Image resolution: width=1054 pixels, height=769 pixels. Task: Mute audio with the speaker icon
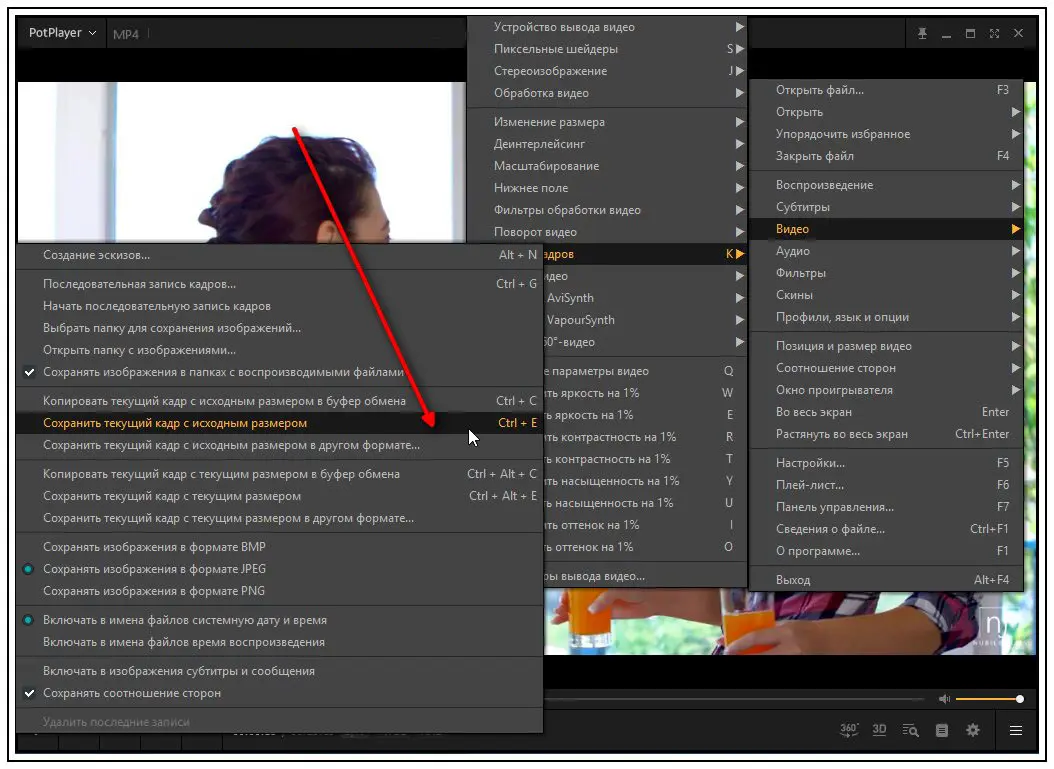pos(944,699)
